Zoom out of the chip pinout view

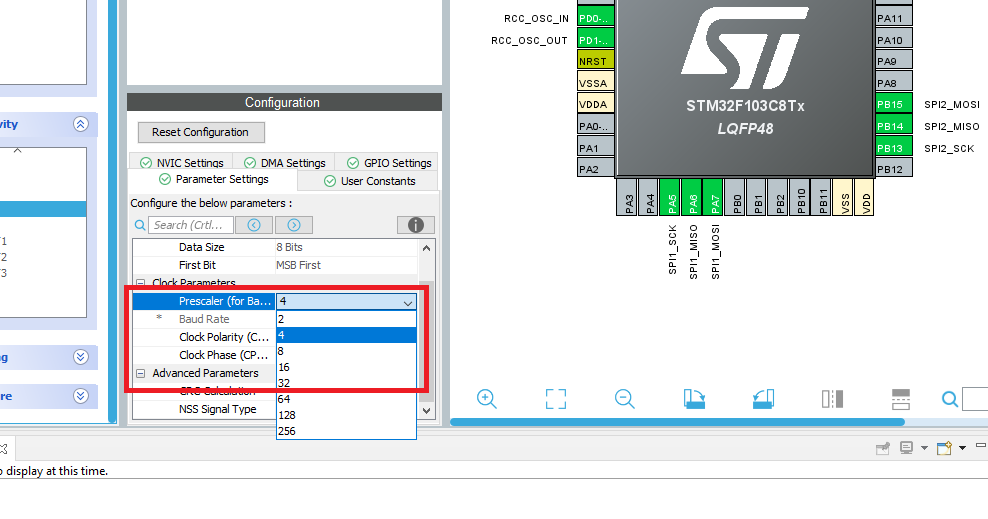pos(625,399)
